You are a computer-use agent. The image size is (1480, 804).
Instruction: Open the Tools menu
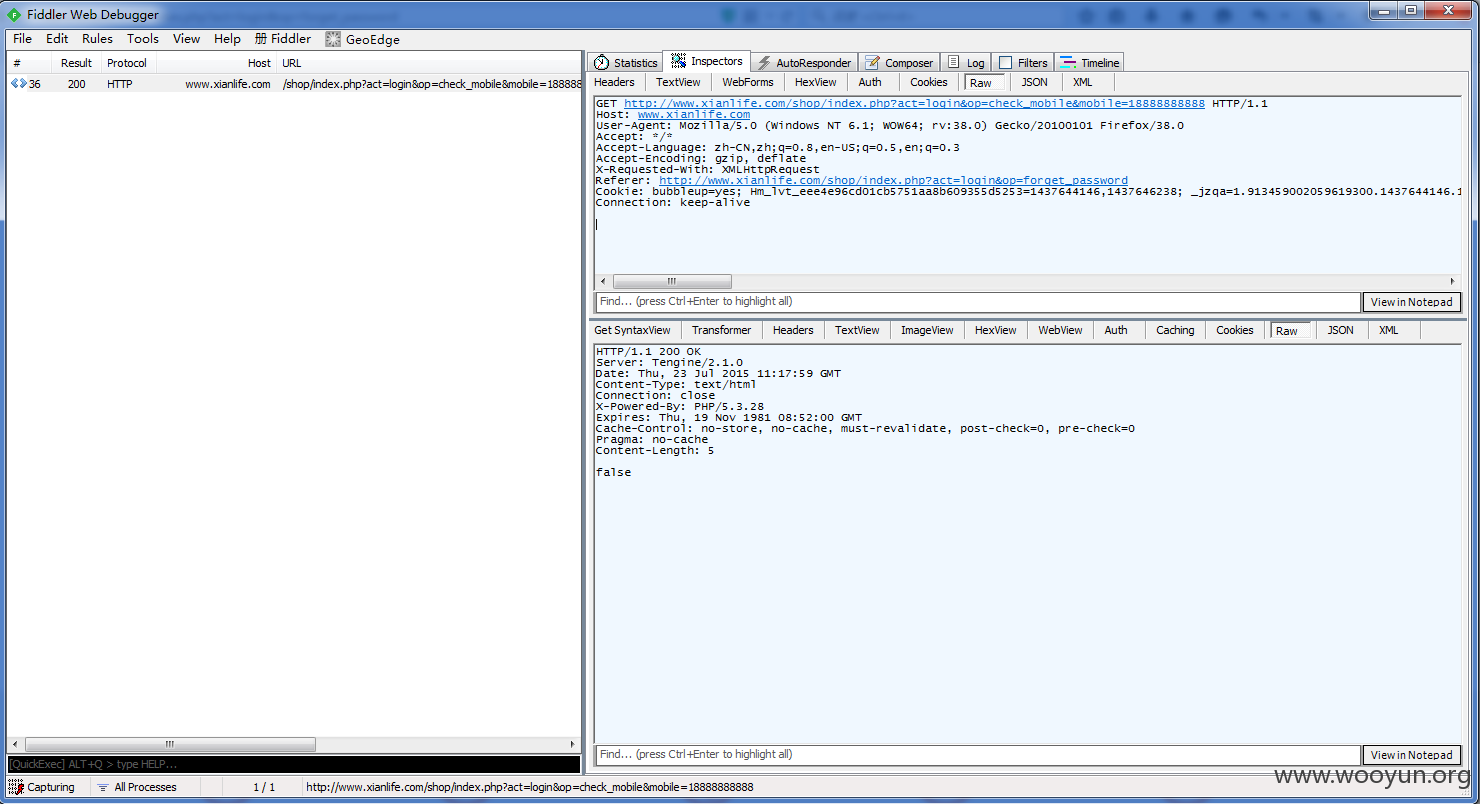point(142,39)
